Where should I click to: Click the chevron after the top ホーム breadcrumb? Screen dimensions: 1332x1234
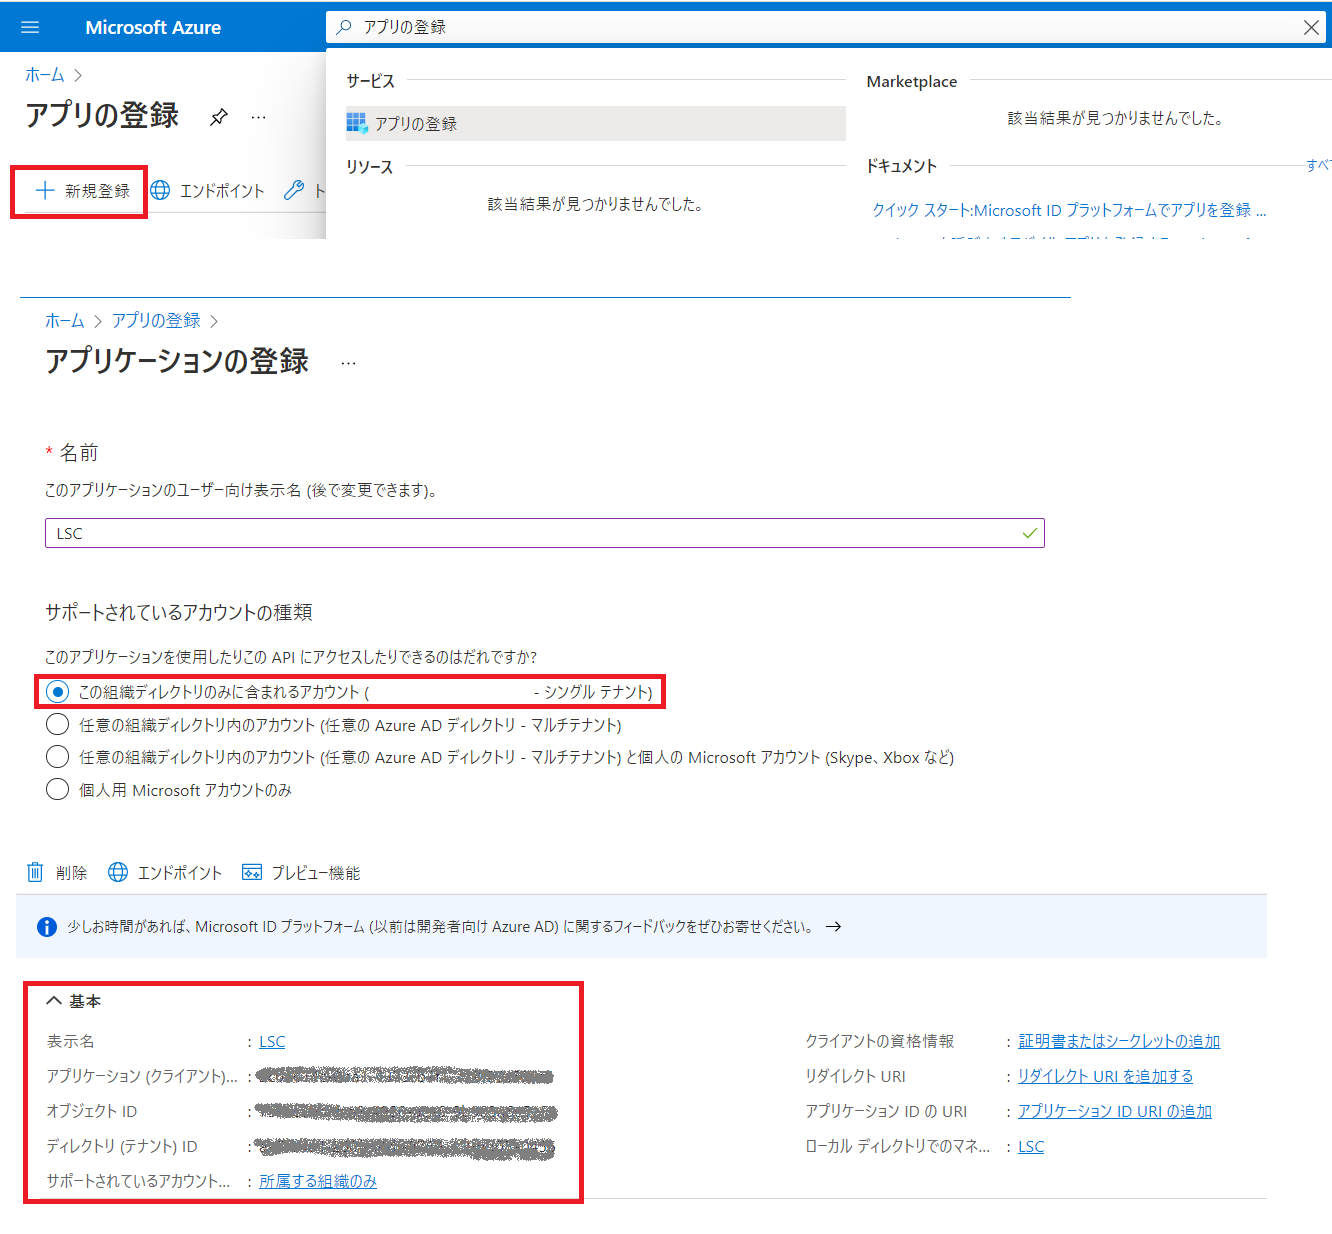pos(78,75)
